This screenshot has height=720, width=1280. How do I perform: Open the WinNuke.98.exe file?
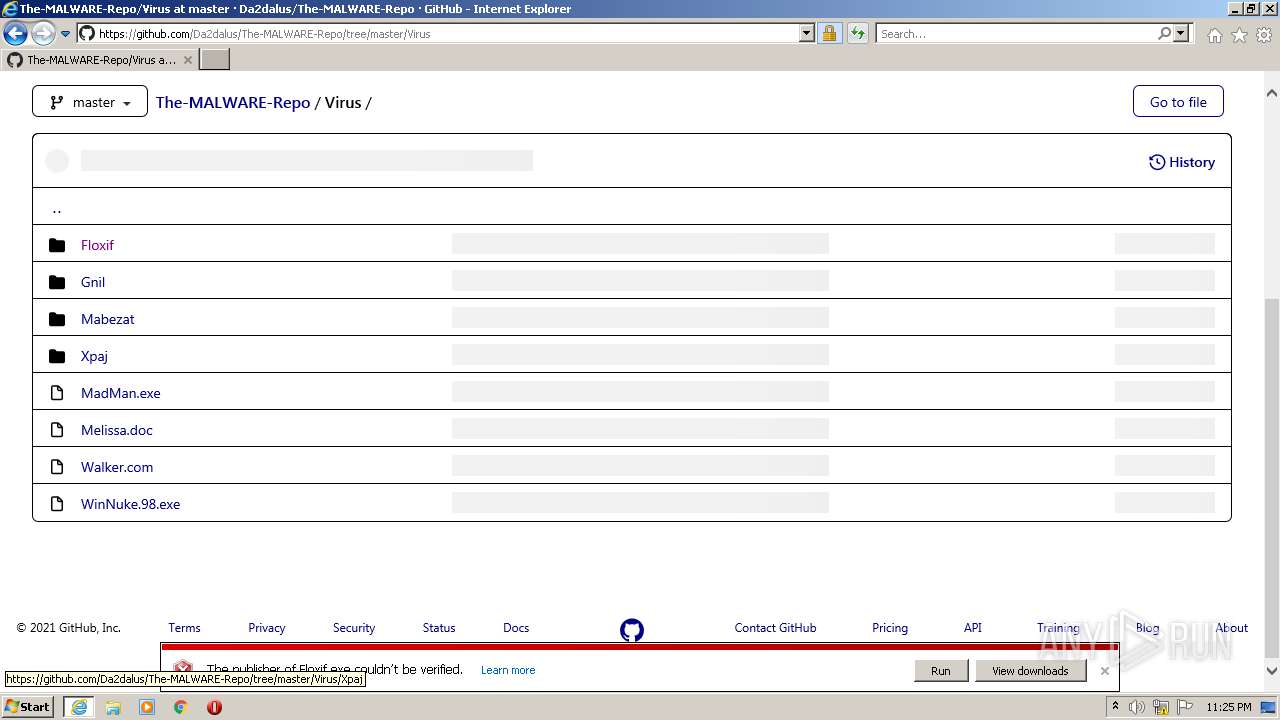(x=130, y=504)
